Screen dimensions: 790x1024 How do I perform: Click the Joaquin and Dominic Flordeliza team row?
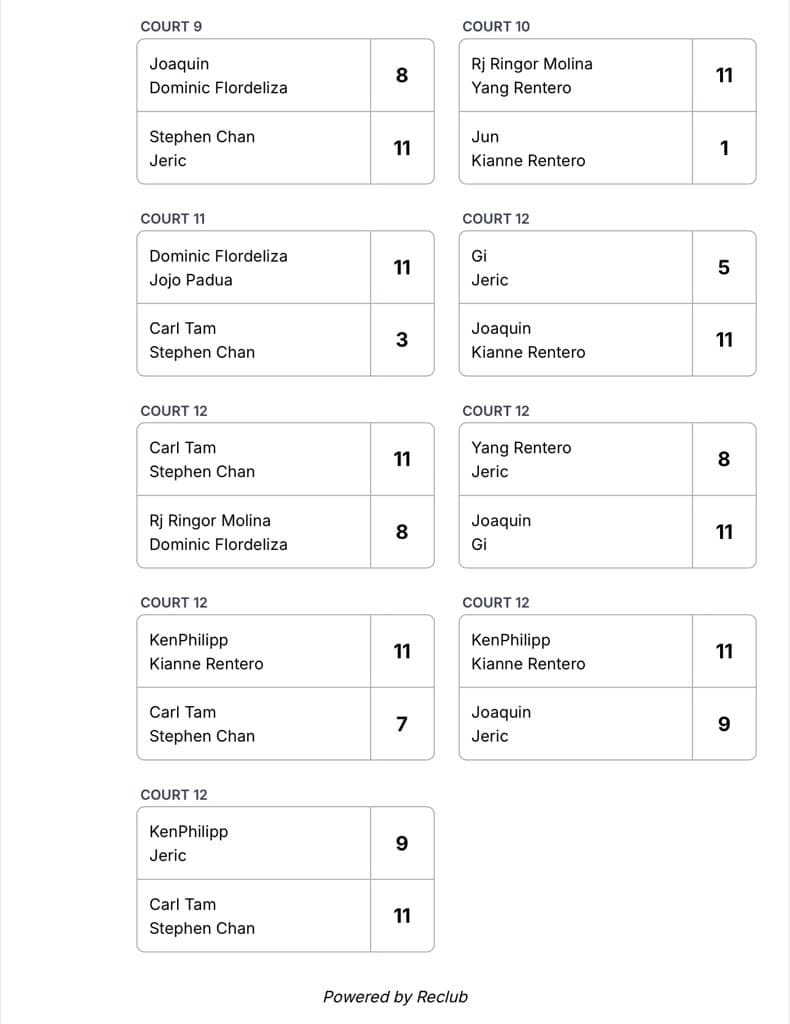[x=285, y=76]
